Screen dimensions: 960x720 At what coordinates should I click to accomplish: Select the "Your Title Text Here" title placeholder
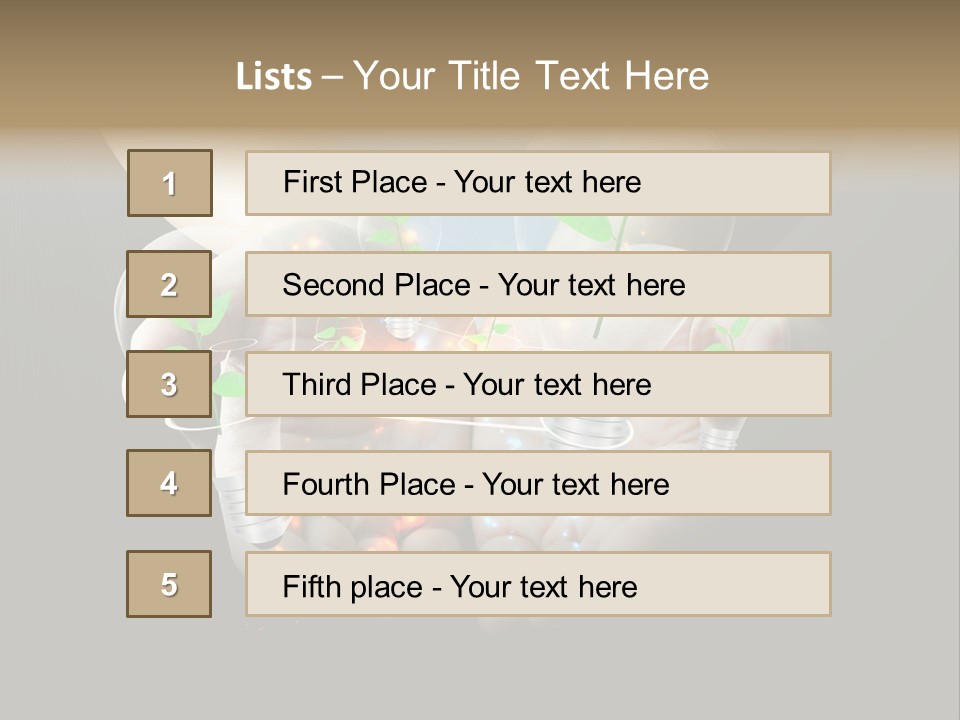(x=531, y=76)
